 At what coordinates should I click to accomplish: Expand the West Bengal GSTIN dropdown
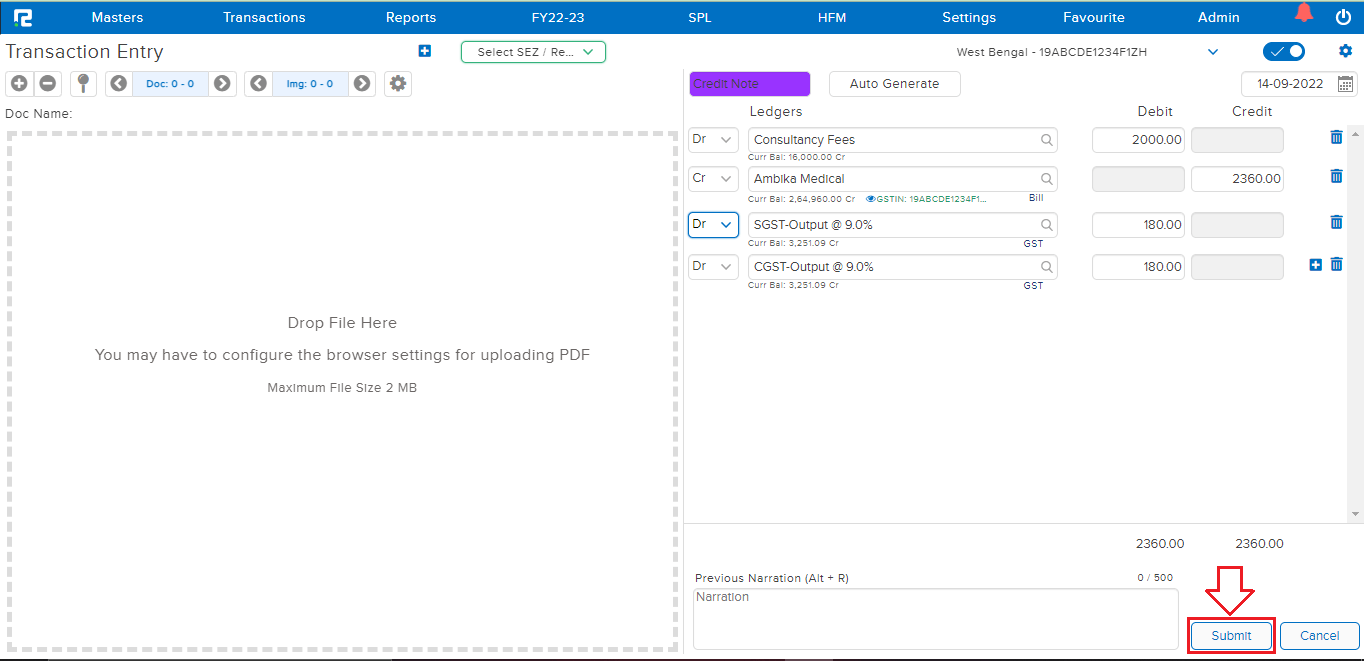click(x=1213, y=52)
